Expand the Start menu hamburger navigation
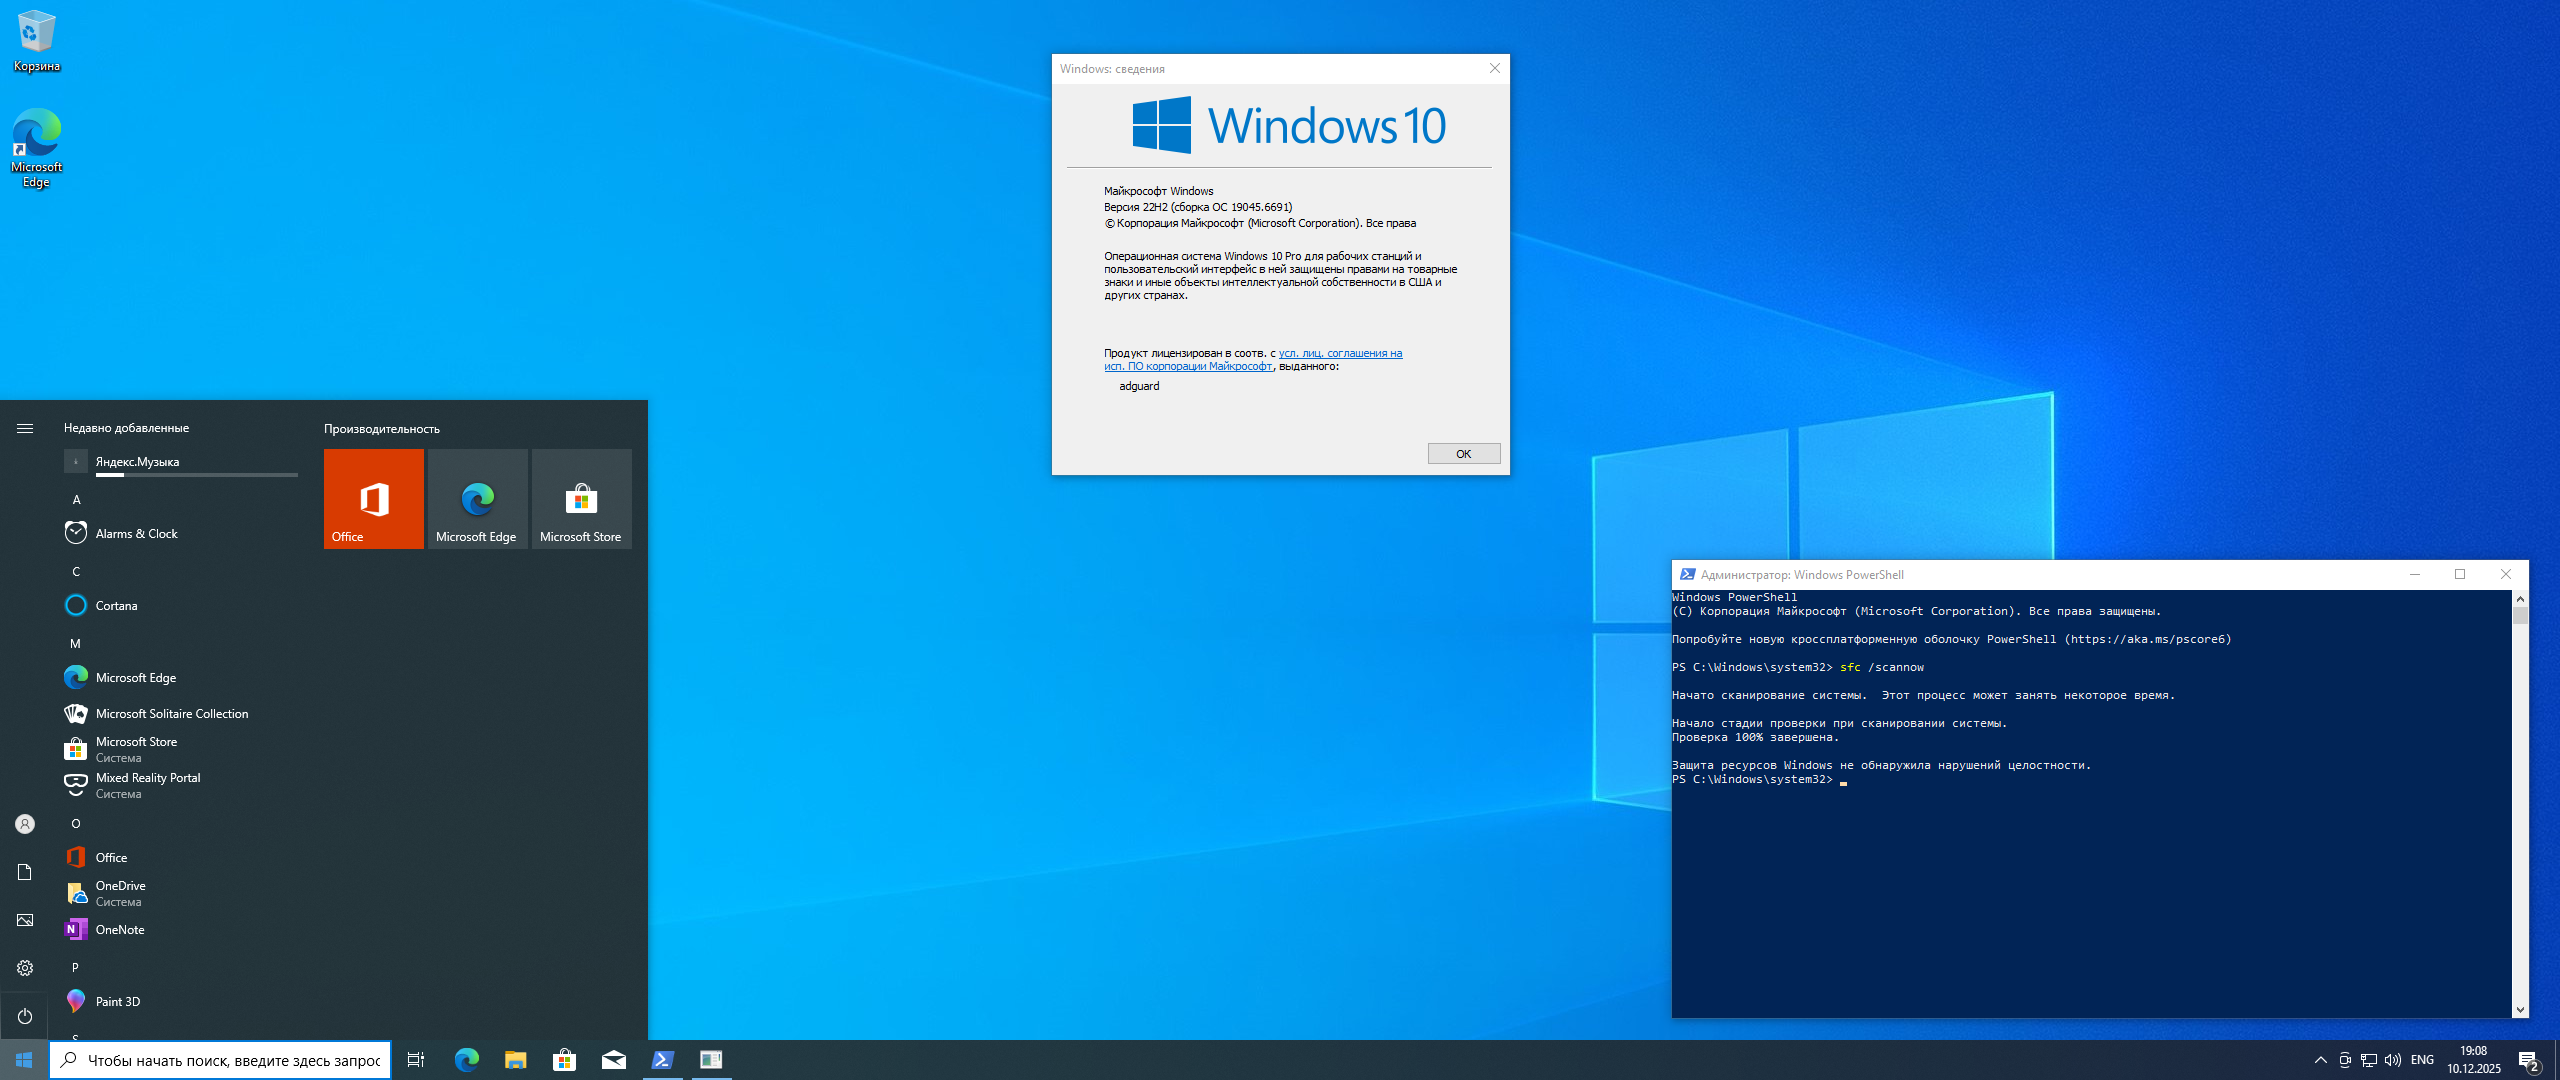Viewport: 2560px width, 1080px height. point(25,428)
